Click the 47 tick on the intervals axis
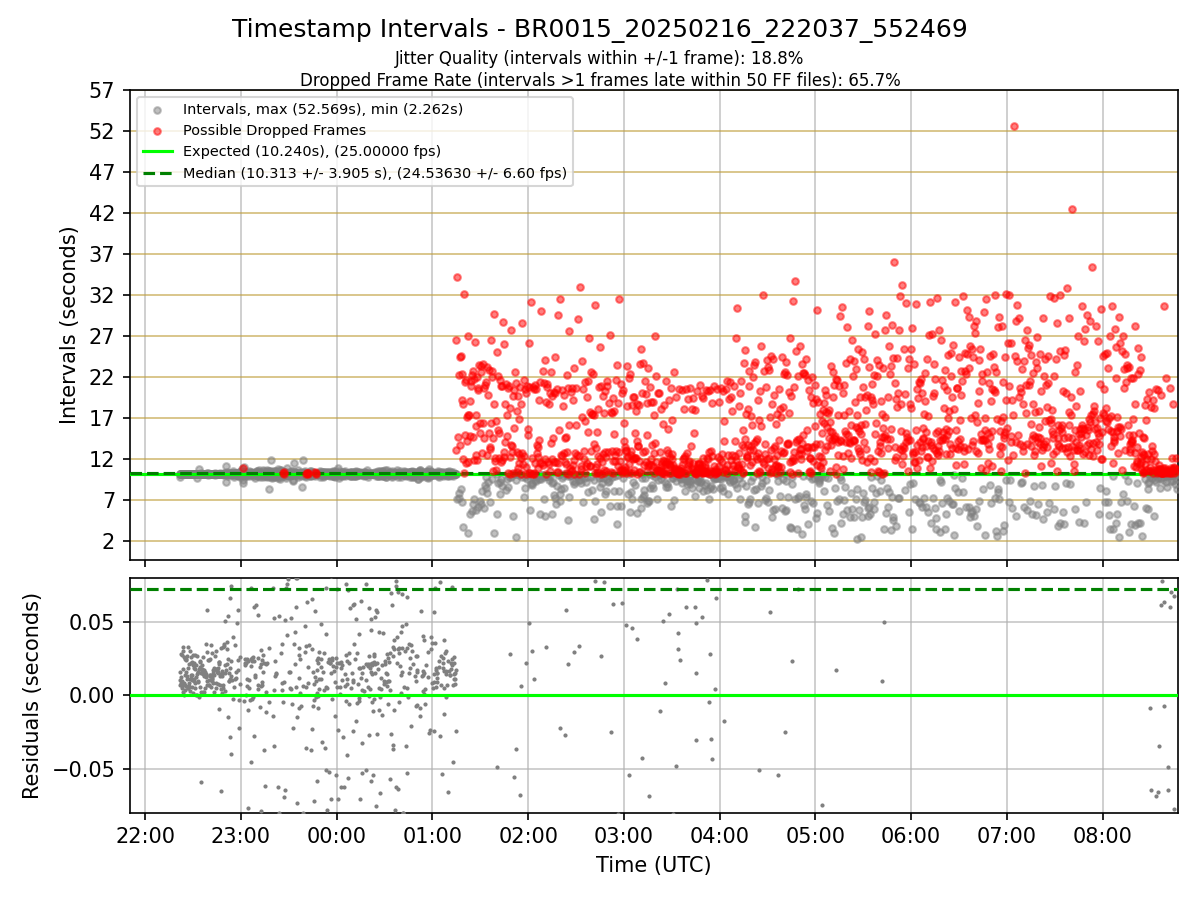 104,173
